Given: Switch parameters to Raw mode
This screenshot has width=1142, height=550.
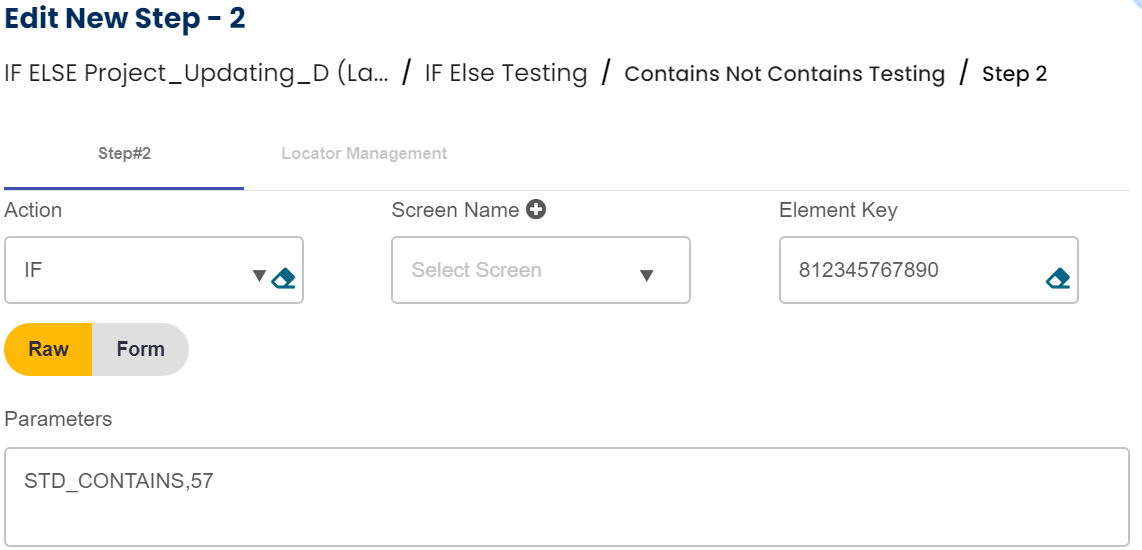Looking at the screenshot, I should (x=48, y=349).
